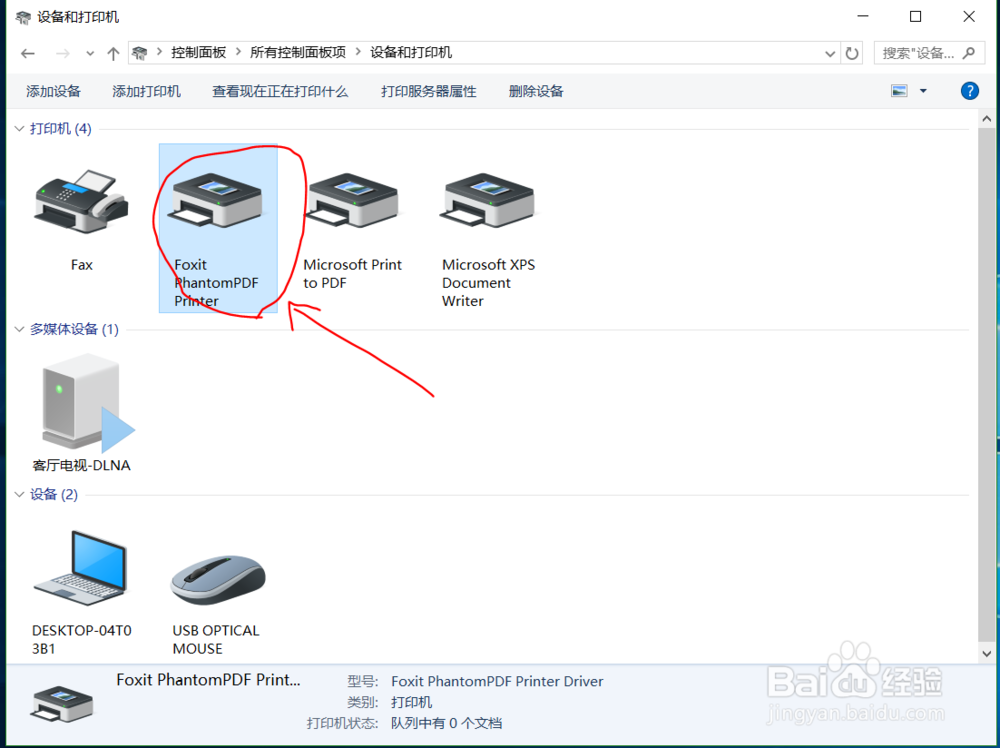Viewport: 1000px width, 748px height.
Task: Collapse the 设备 (2) group
Action: (x=19, y=494)
